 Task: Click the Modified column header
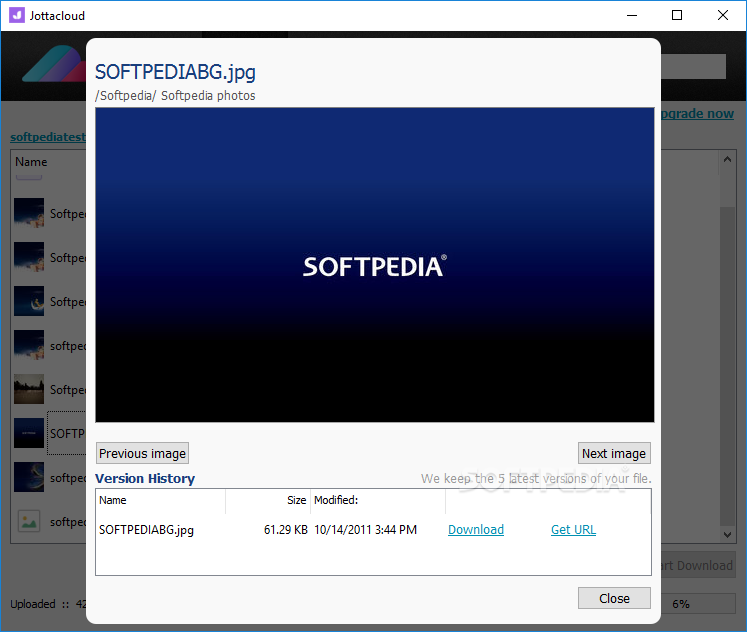(x=378, y=500)
